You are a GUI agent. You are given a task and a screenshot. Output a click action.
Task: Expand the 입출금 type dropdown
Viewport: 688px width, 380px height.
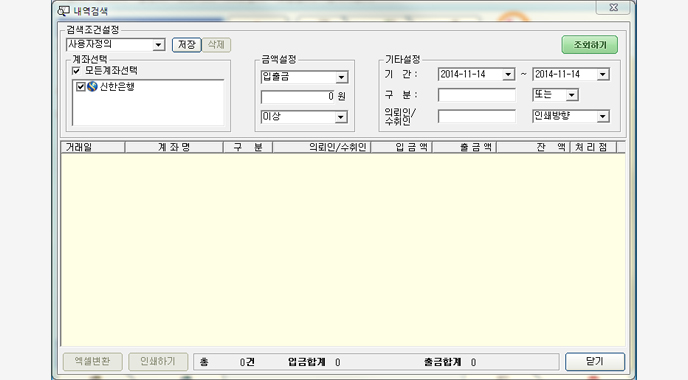341,77
